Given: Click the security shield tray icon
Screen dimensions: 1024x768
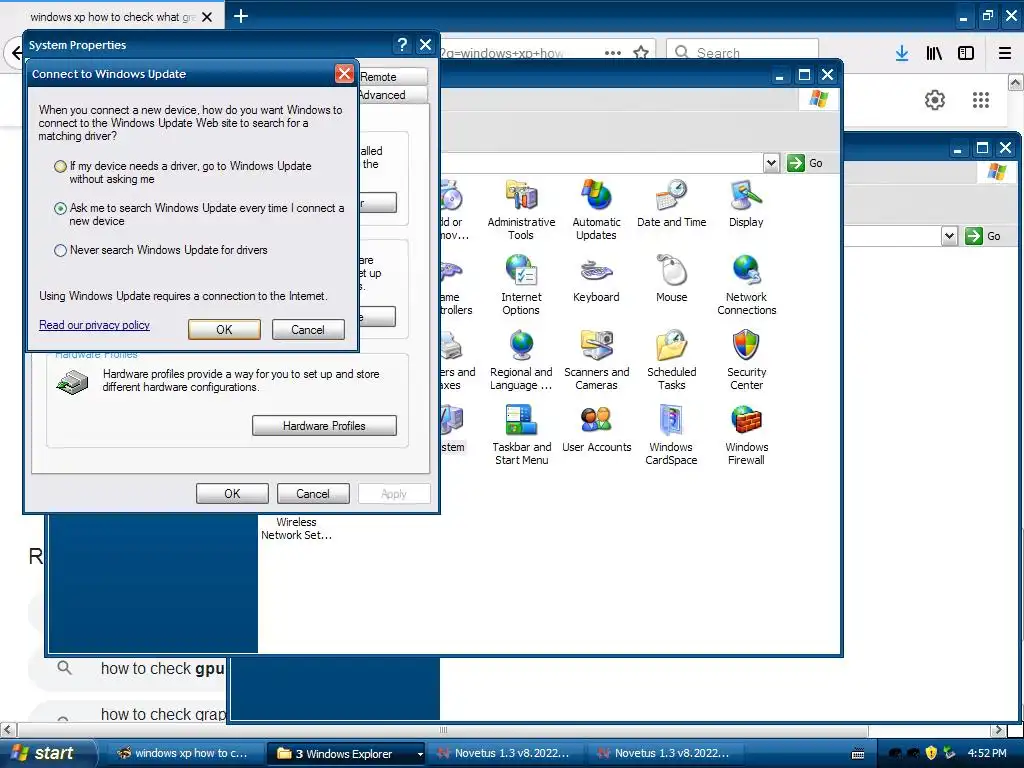Looking at the screenshot, I should (931, 753).
